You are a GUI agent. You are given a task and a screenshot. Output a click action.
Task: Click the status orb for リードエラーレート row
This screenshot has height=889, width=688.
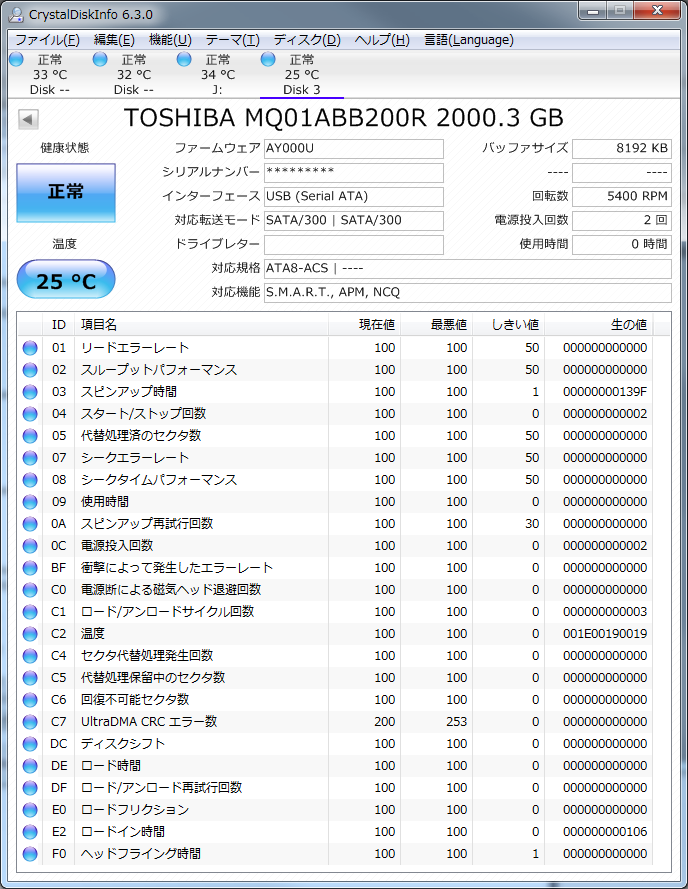pos(30,348)
